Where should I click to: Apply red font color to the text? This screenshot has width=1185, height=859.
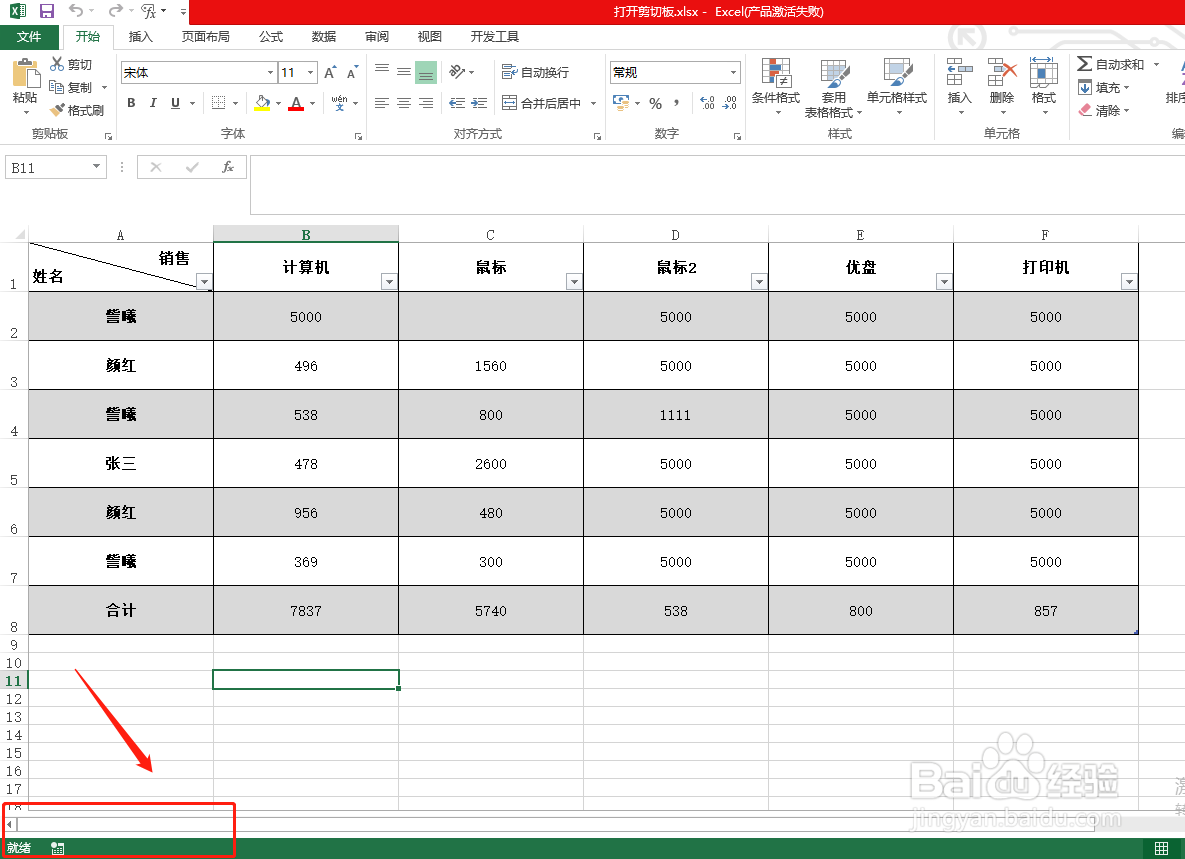pos(296,103)
